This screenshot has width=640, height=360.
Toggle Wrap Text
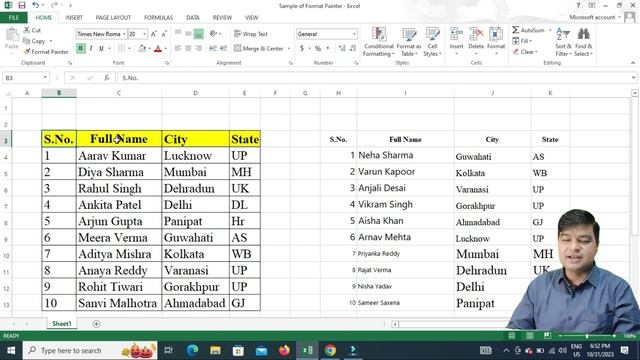[x=251, y=34]
